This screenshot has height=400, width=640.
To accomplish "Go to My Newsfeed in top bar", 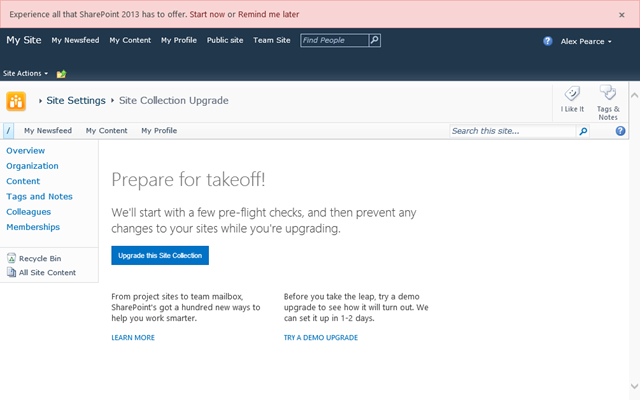I will (76, 40).
